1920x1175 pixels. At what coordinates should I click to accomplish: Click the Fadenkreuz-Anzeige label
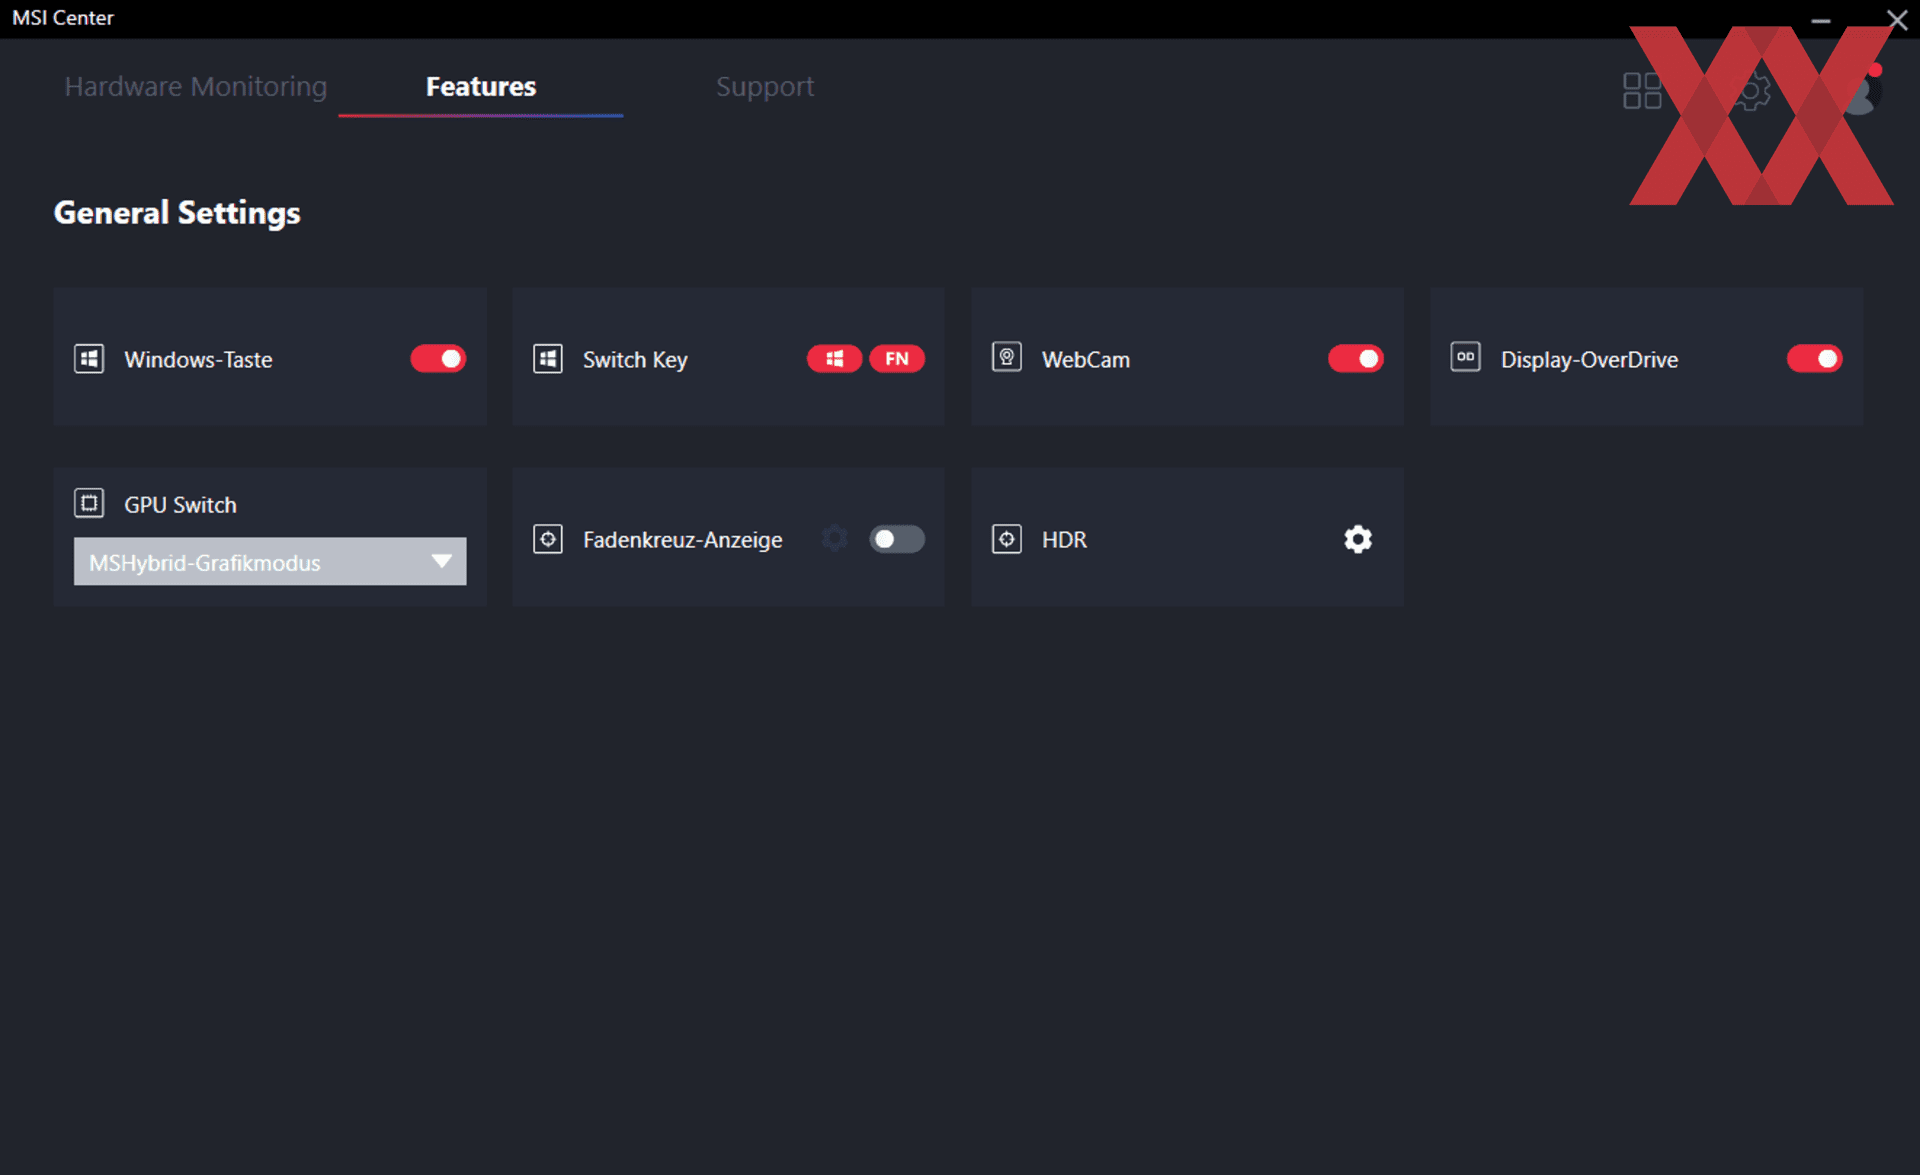(x=683, y=540)
